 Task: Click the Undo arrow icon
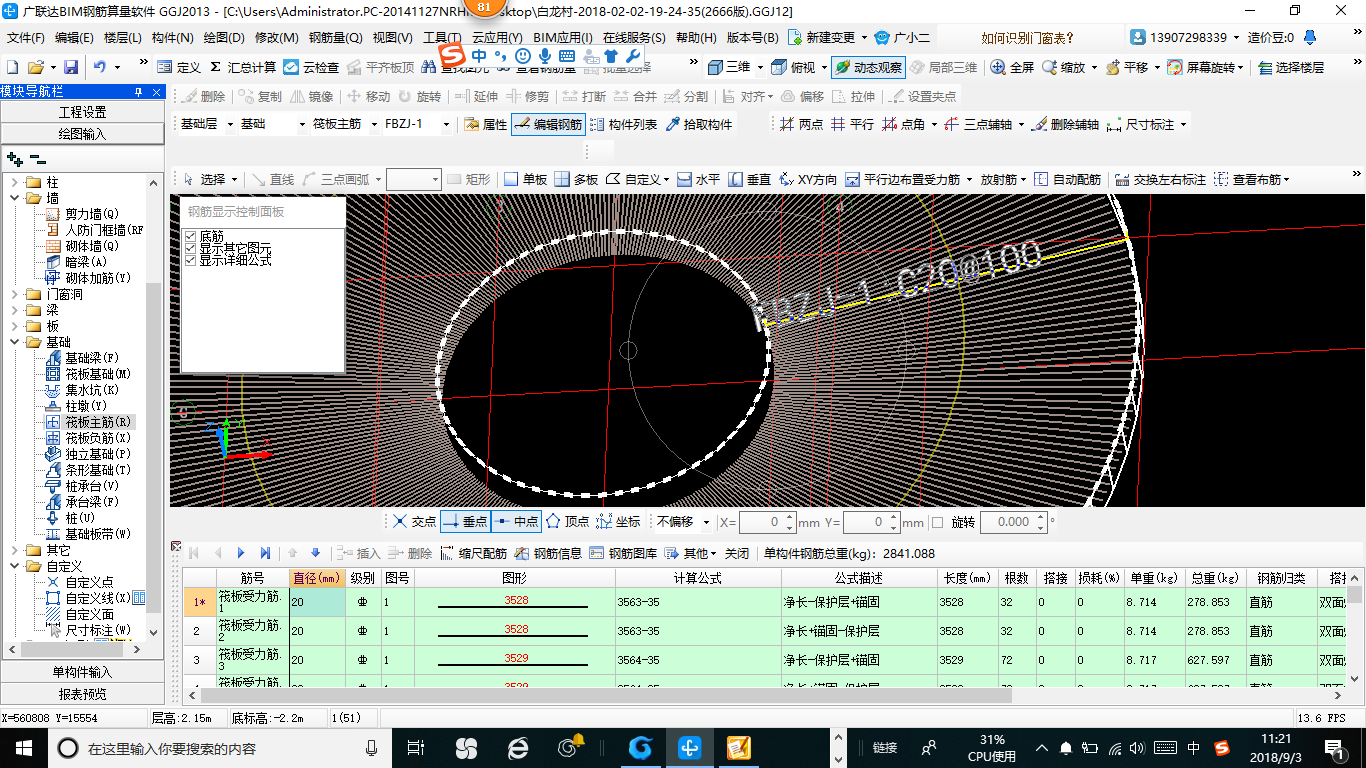coord(100,67)
